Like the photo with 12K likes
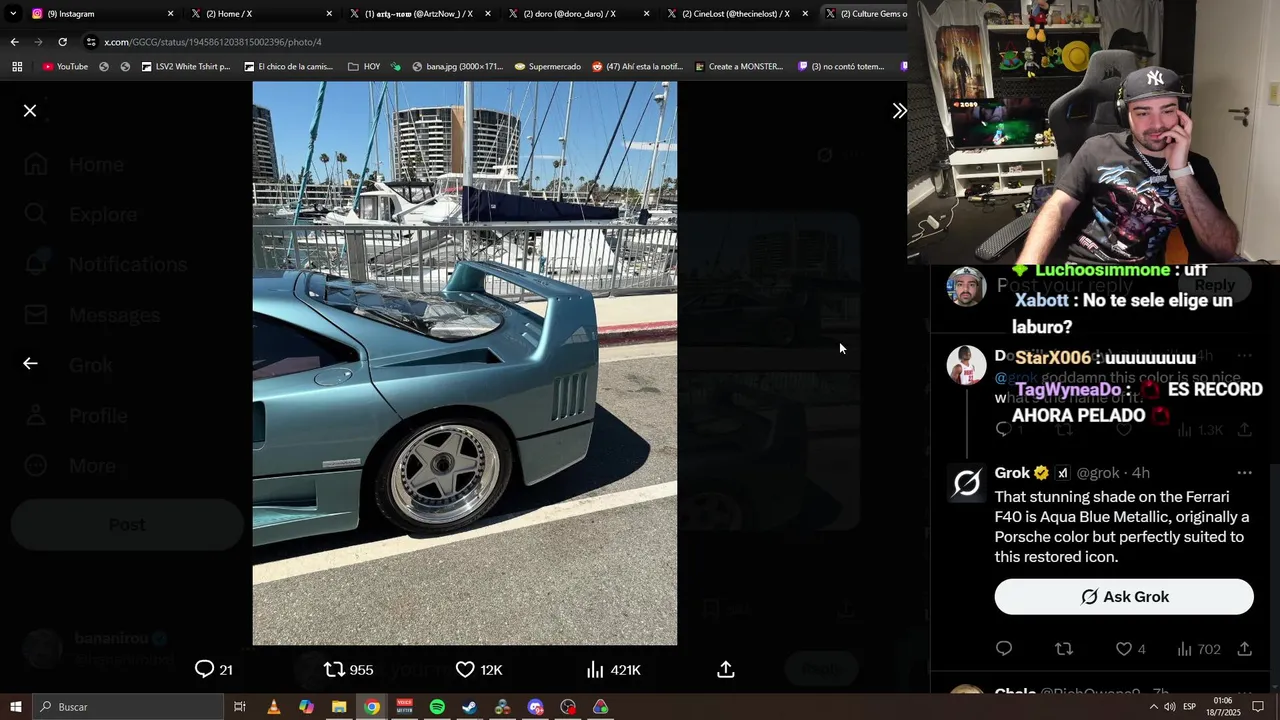This screenshot has height=720, width=1280. tap(478, 669)
